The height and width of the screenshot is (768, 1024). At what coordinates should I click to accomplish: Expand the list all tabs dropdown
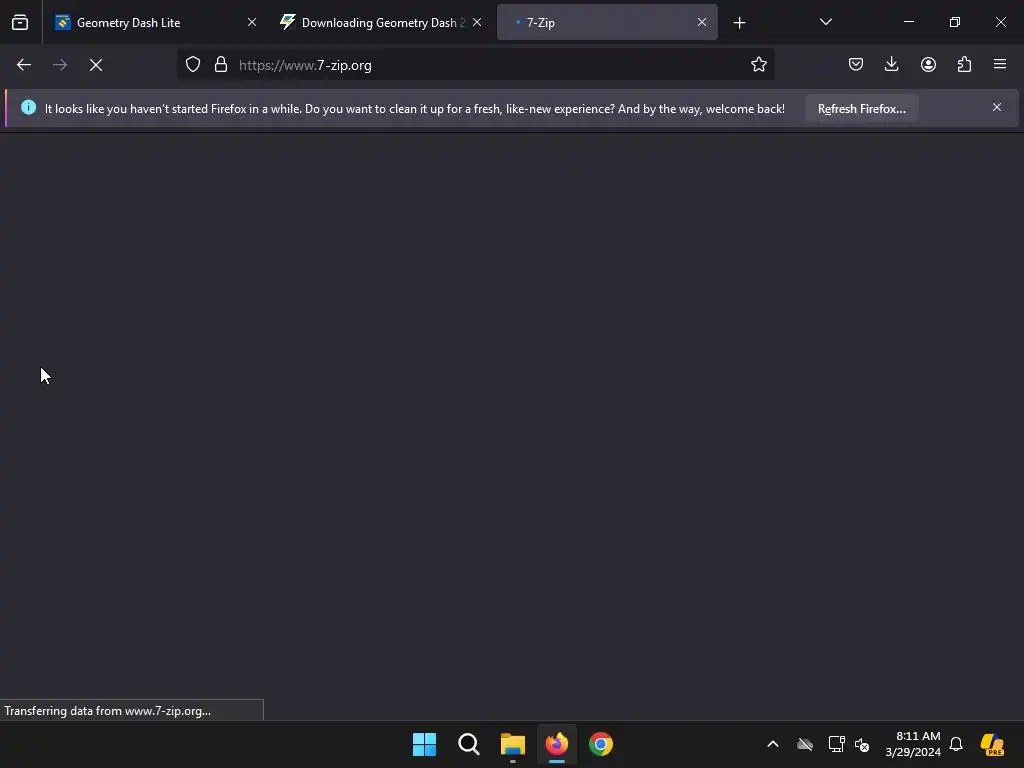825,22
